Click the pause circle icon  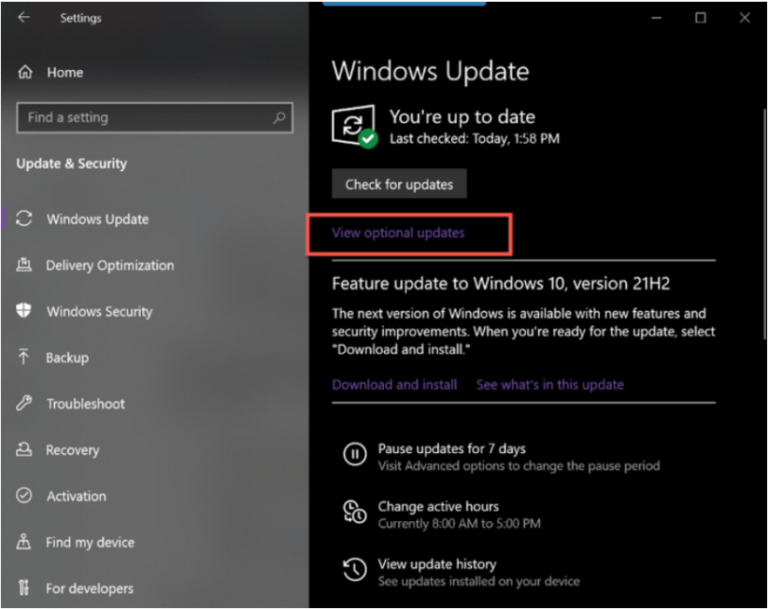(x=355, y=454)
